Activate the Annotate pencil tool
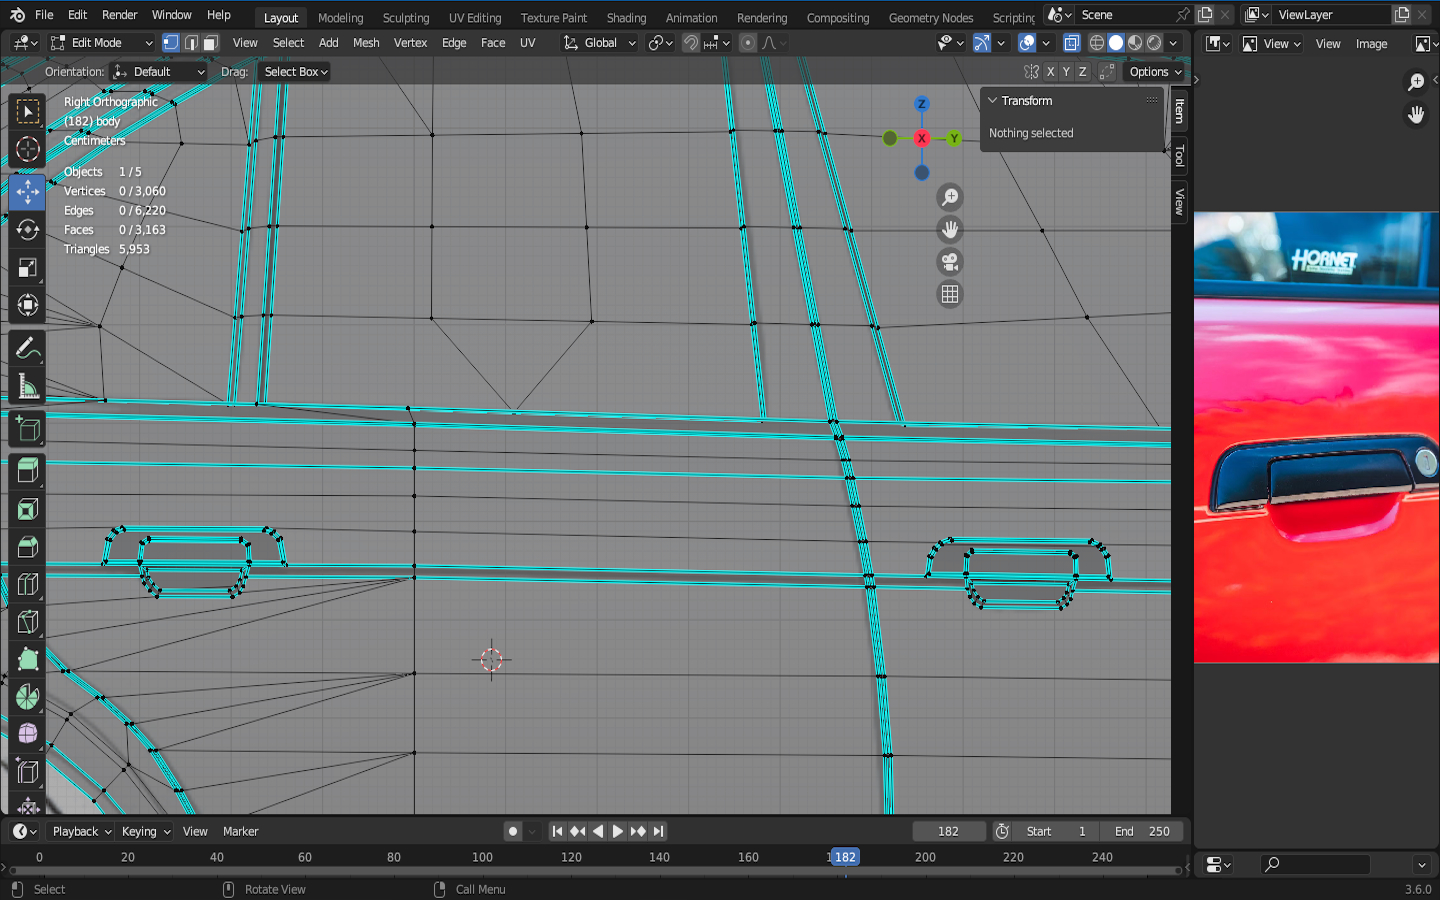The width and height of the screenshot is (1440, 900). tap(27, 349)
